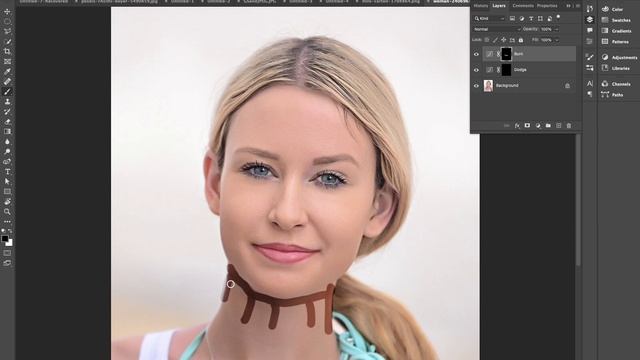This screenshot has width=640, height=360.
Task: Select the Lasso tool
Action: (x=7, y=31)
